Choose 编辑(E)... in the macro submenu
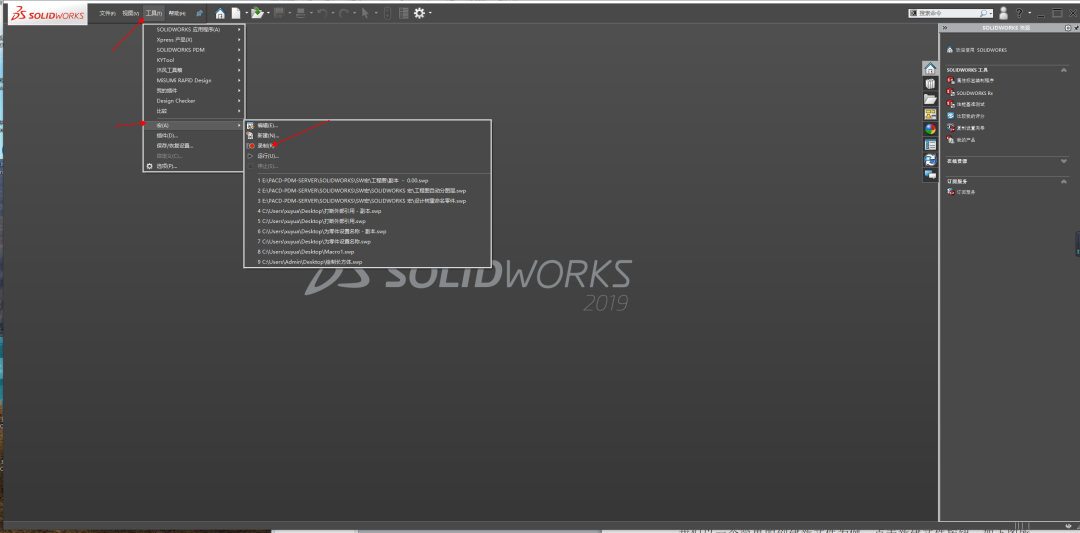The height and width of the screenshot is (533, 1080). coord(368,125)
